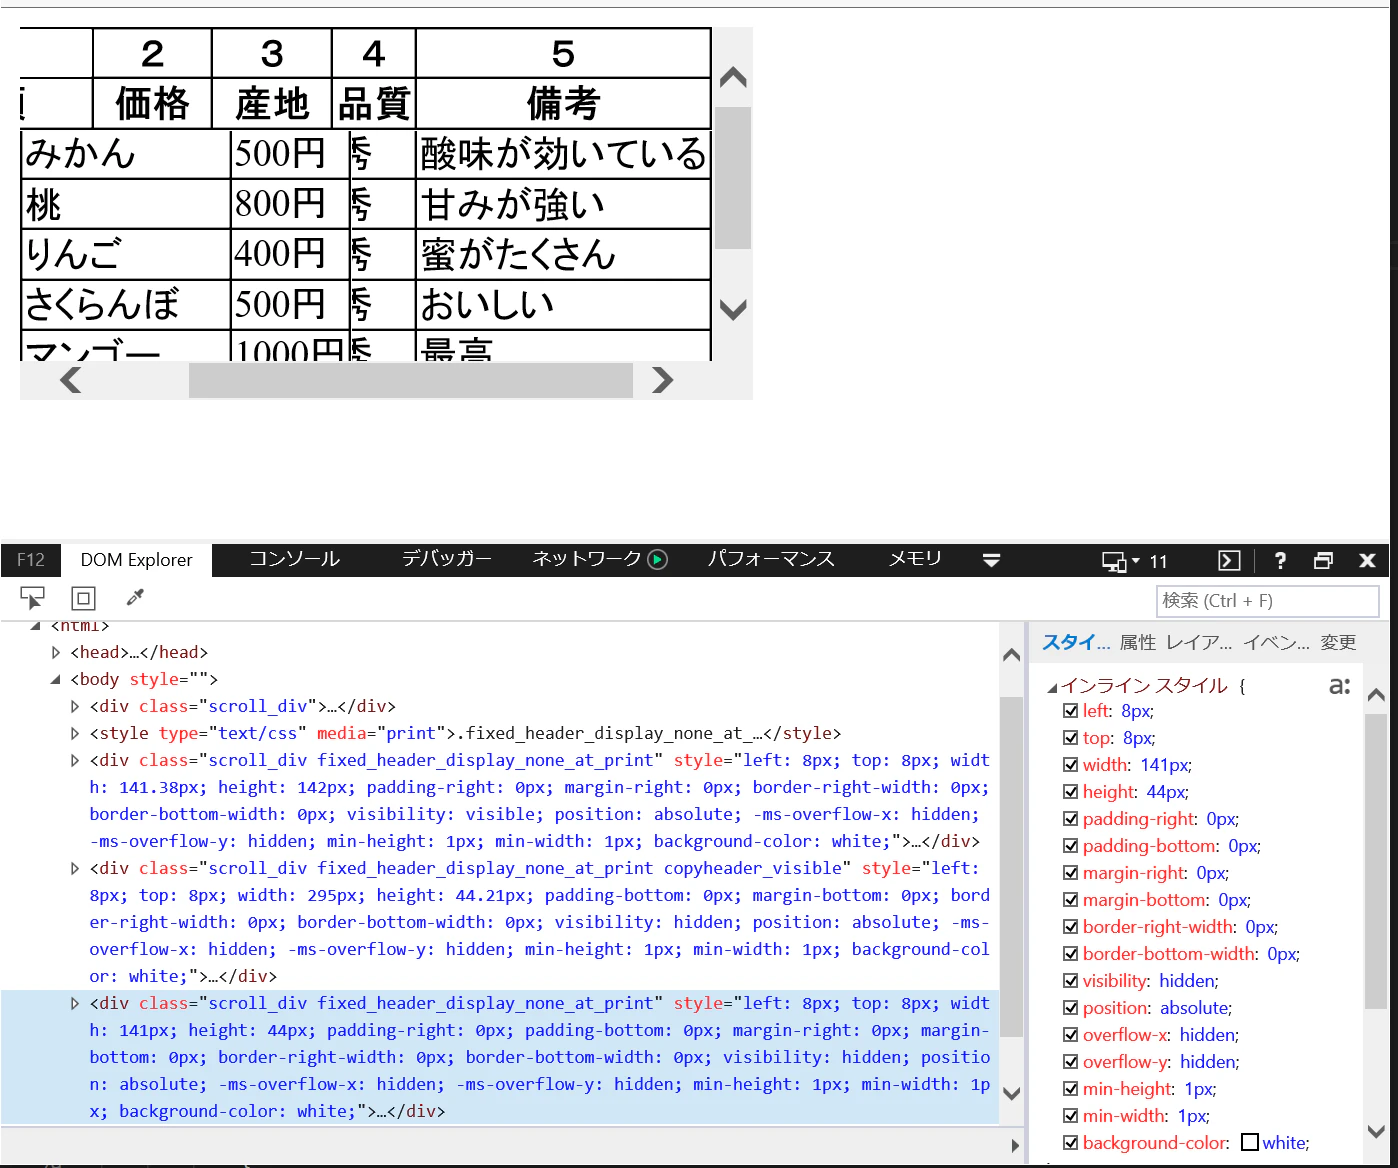The height and width of the screenshot is (1168, 1398).
Task: Click DOM tree scroll down arrow
Action: pyautogui.click(x=1011, y=1094)
